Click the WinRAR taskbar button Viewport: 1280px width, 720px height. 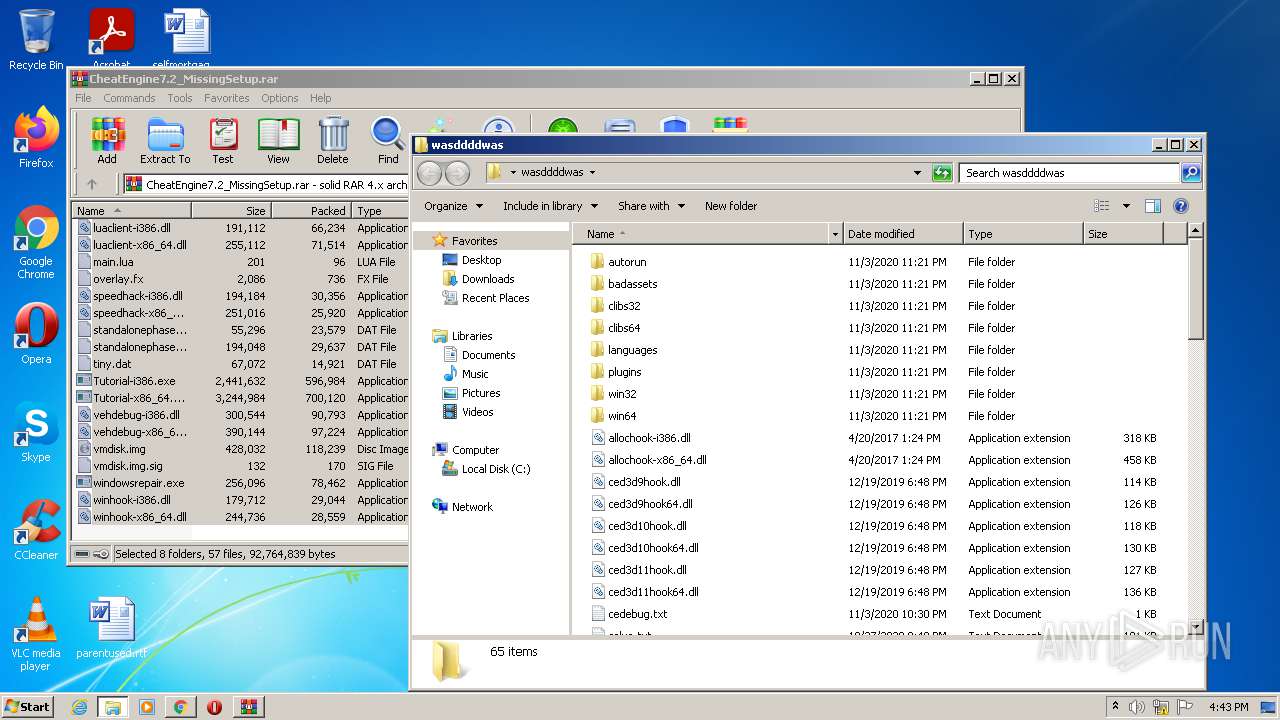pyautogui.click(x=248, y=707)
